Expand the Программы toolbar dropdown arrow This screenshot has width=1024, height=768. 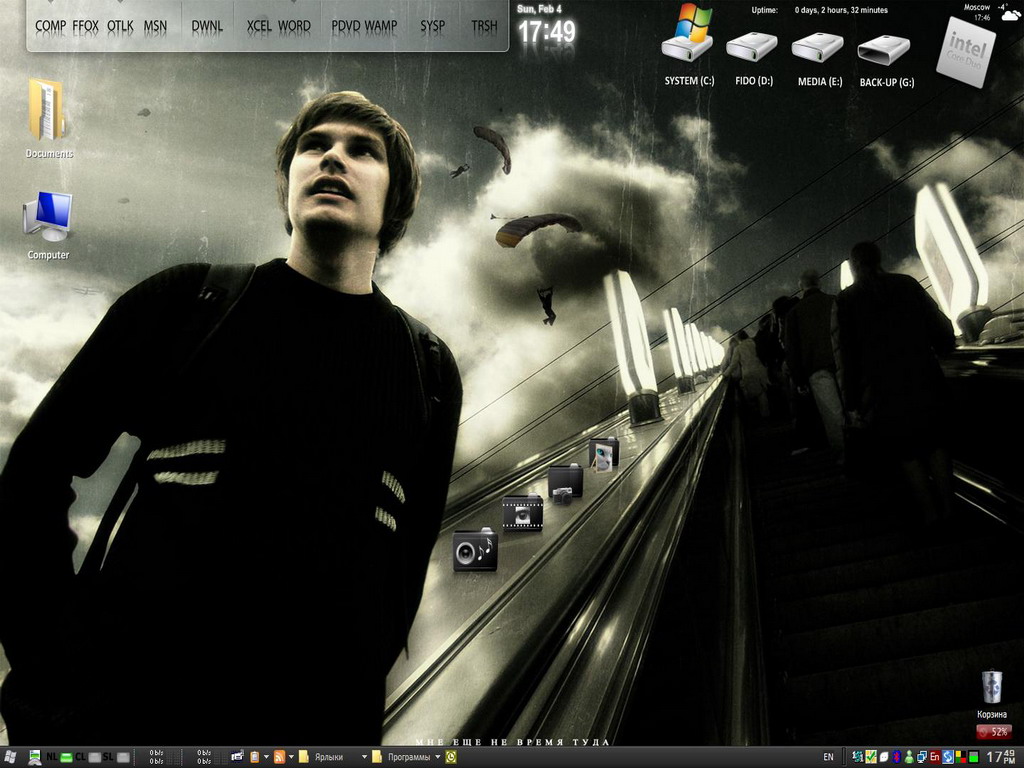point(438,758)
